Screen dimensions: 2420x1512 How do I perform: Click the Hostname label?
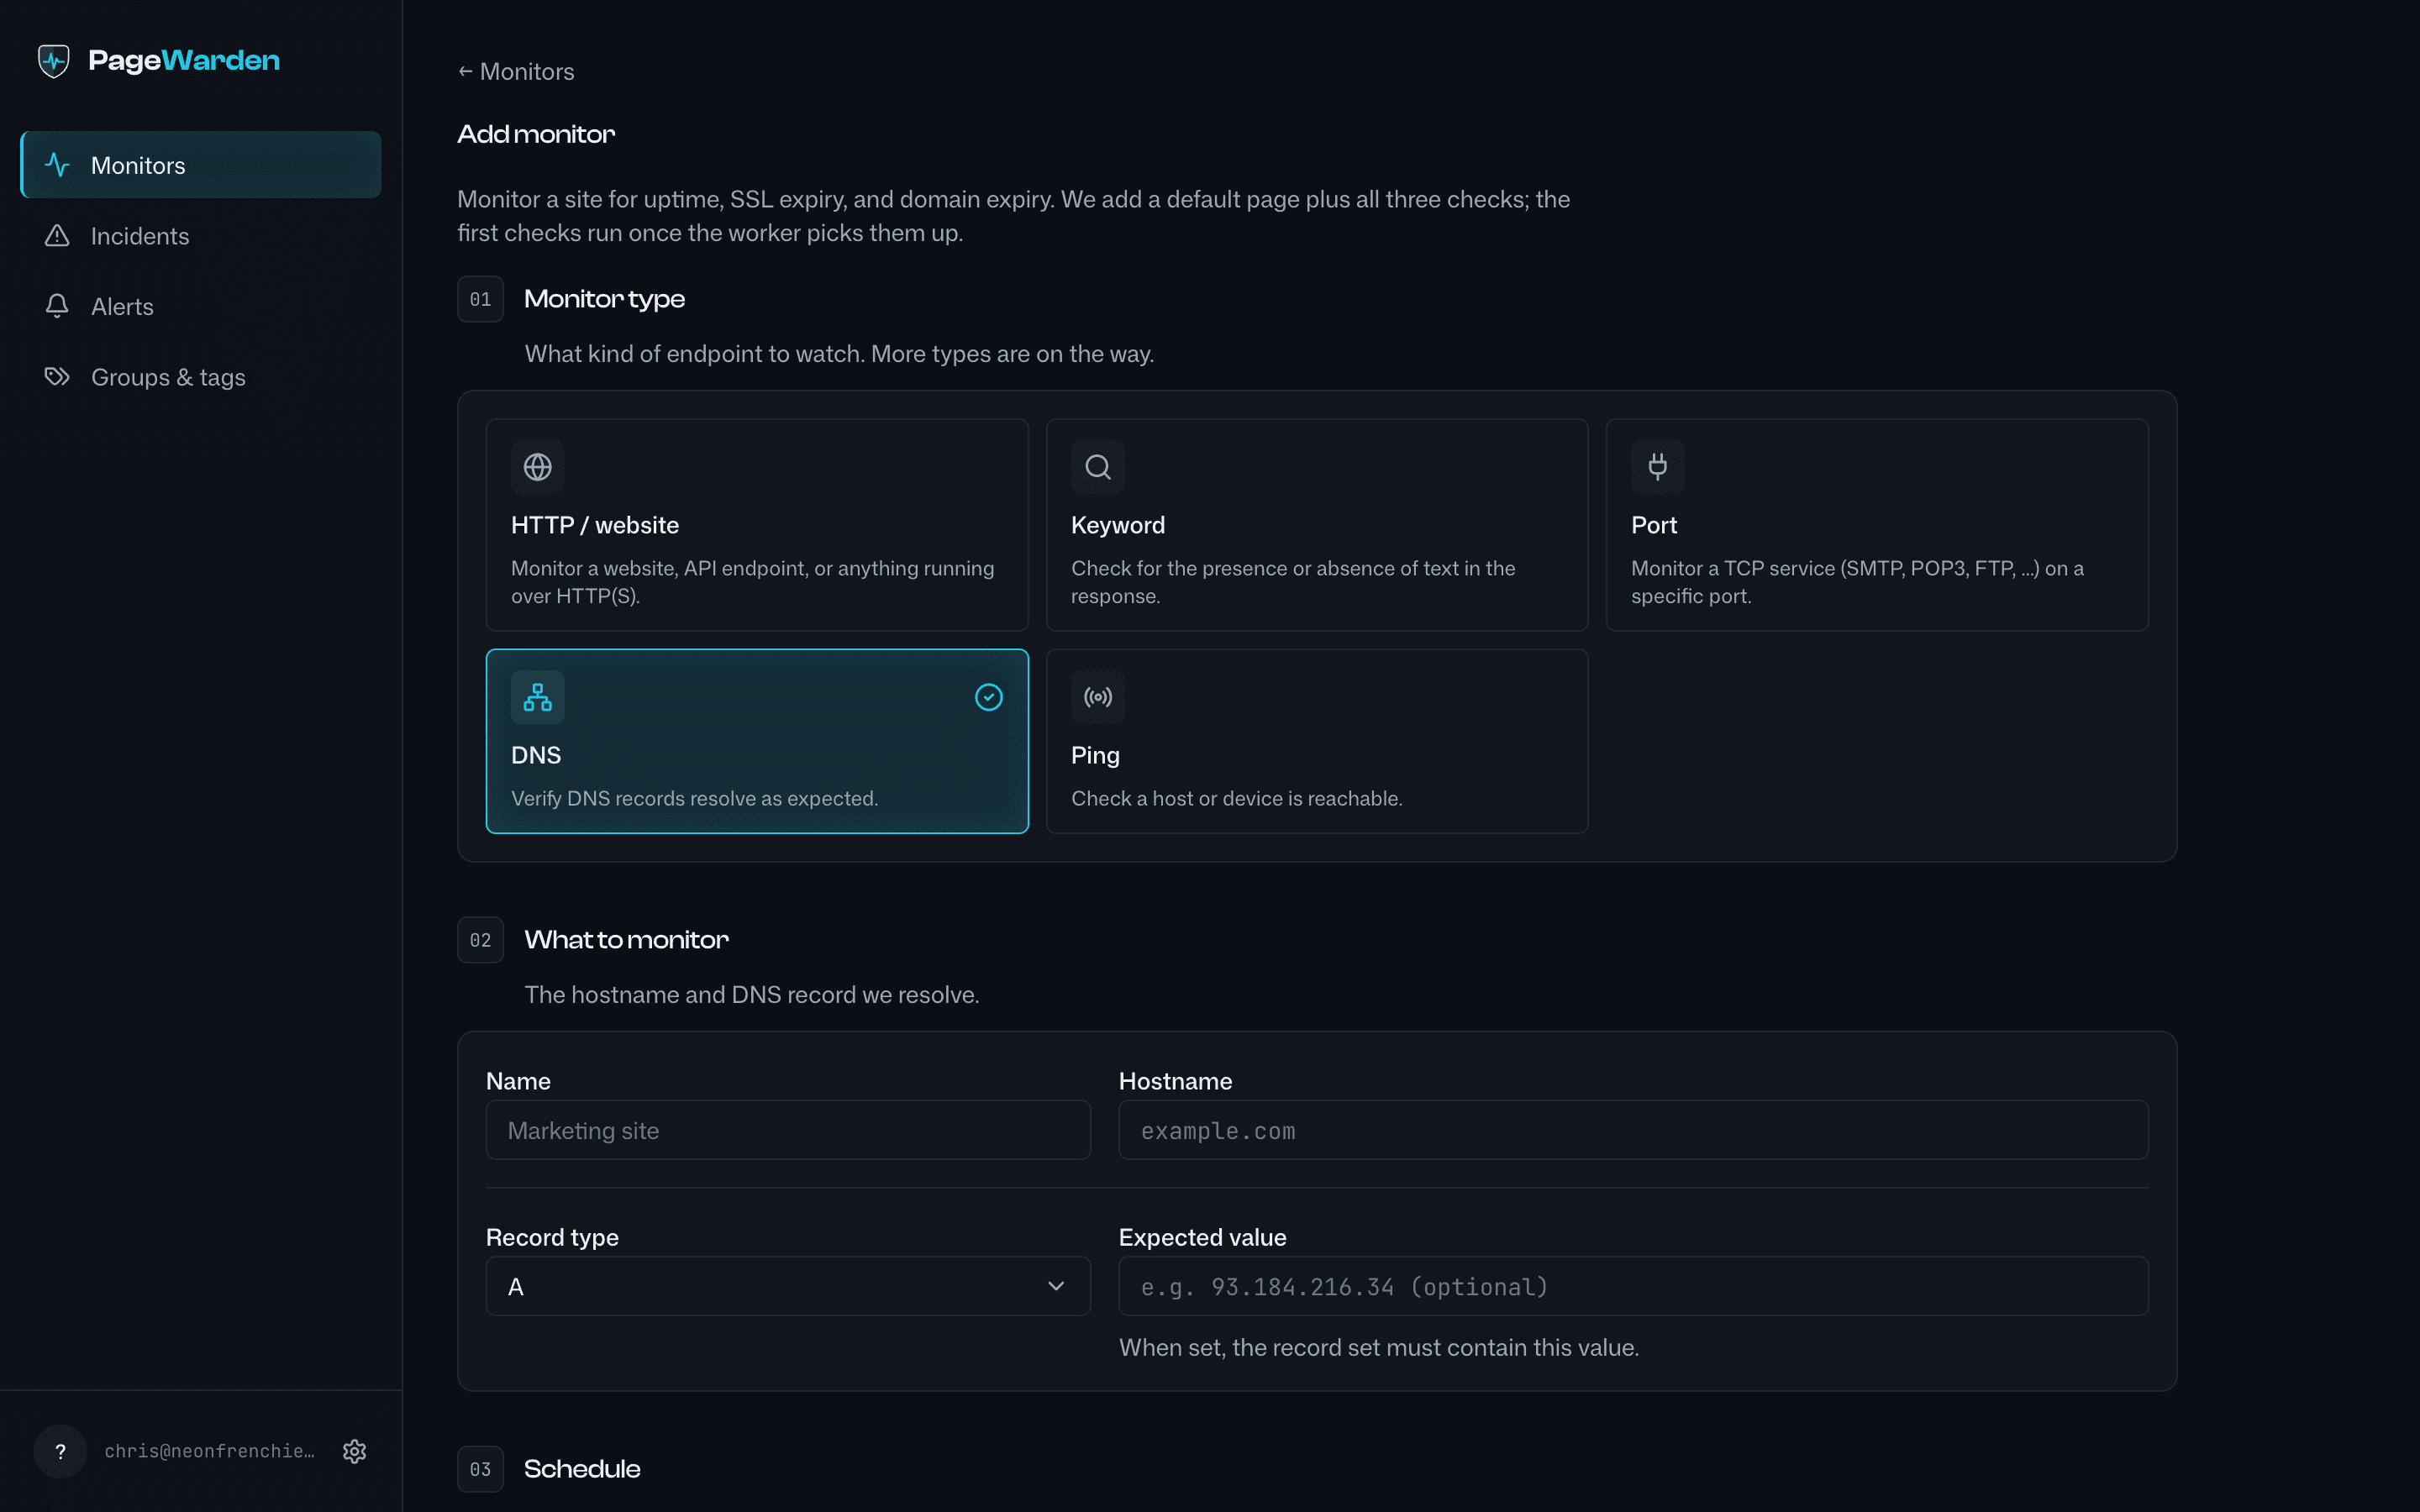(x=1175, y=1081)
